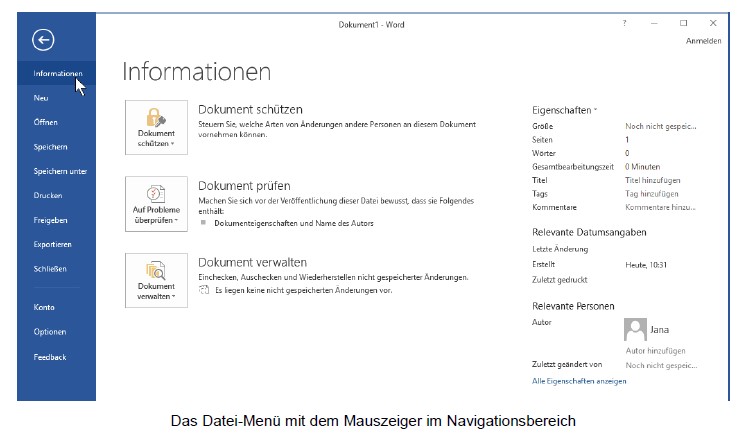Click the Relevante Datumsangaben heading
Viewport: 751px width, 438px height.
(589, 232)
